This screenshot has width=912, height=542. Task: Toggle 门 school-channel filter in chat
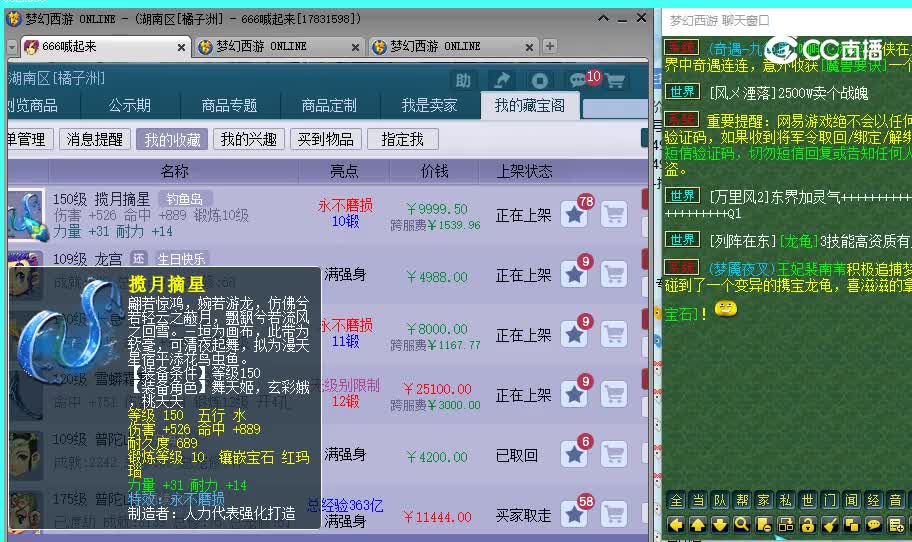(830, 500)
